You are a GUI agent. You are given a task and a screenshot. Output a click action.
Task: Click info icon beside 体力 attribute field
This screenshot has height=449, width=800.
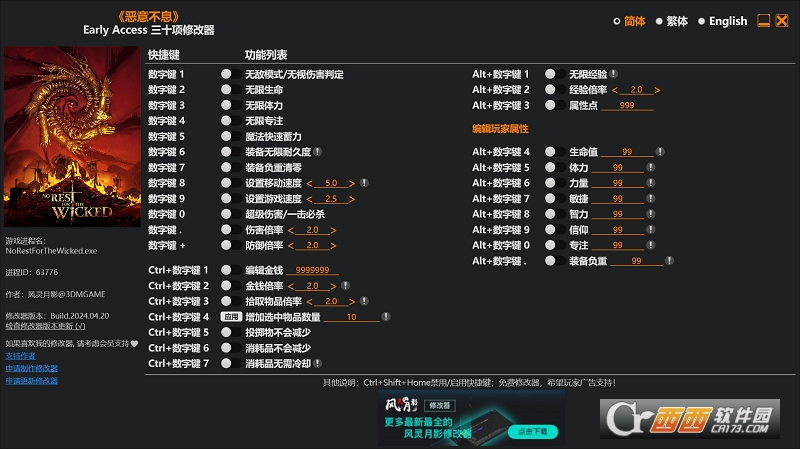pos(651,167)
